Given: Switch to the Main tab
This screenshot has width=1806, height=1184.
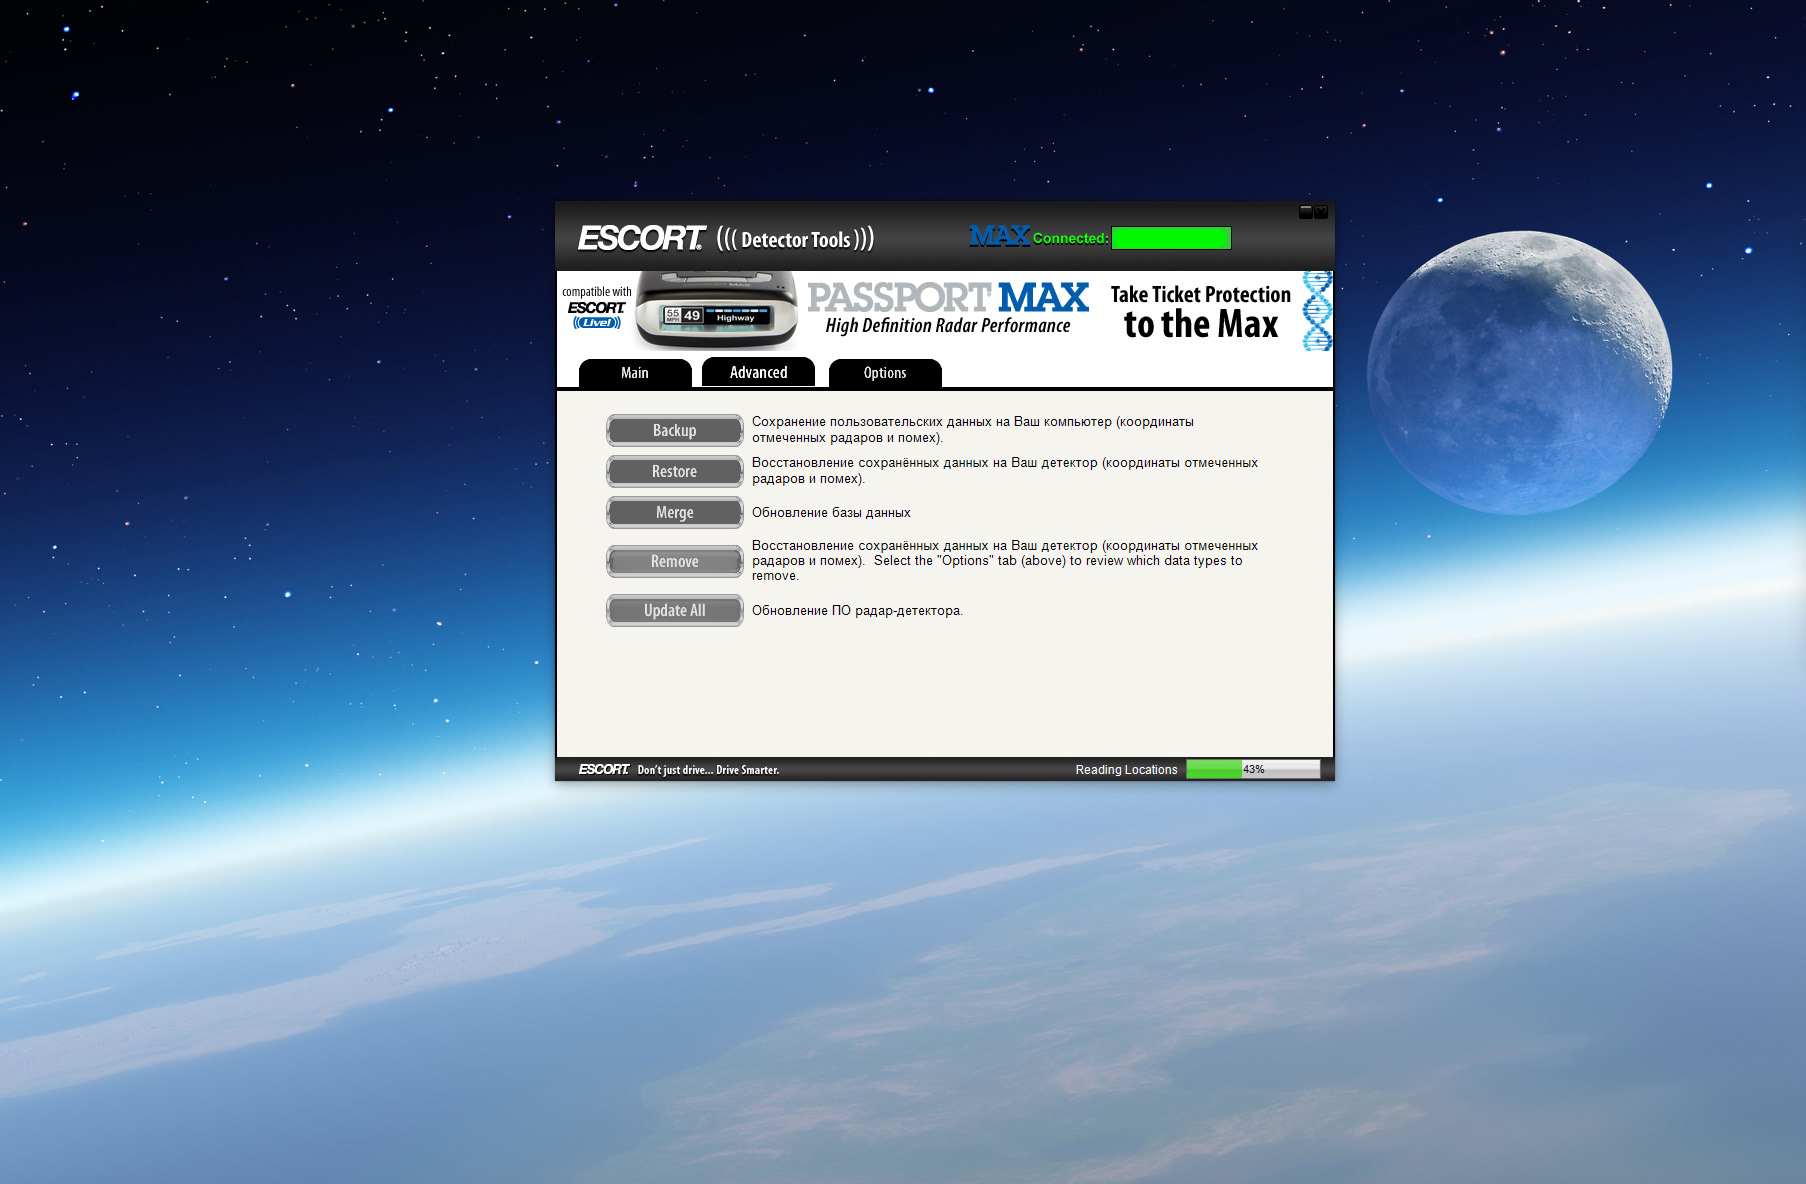Looking at the screenshot, I should coord(635,373).
